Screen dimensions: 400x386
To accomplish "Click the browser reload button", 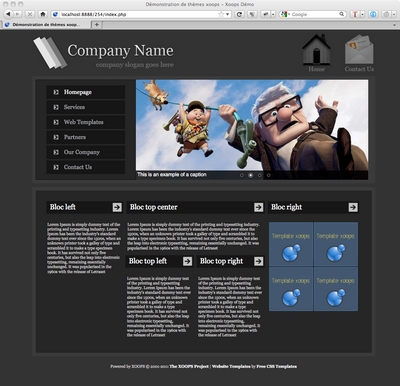I will (x=239, y=14).
